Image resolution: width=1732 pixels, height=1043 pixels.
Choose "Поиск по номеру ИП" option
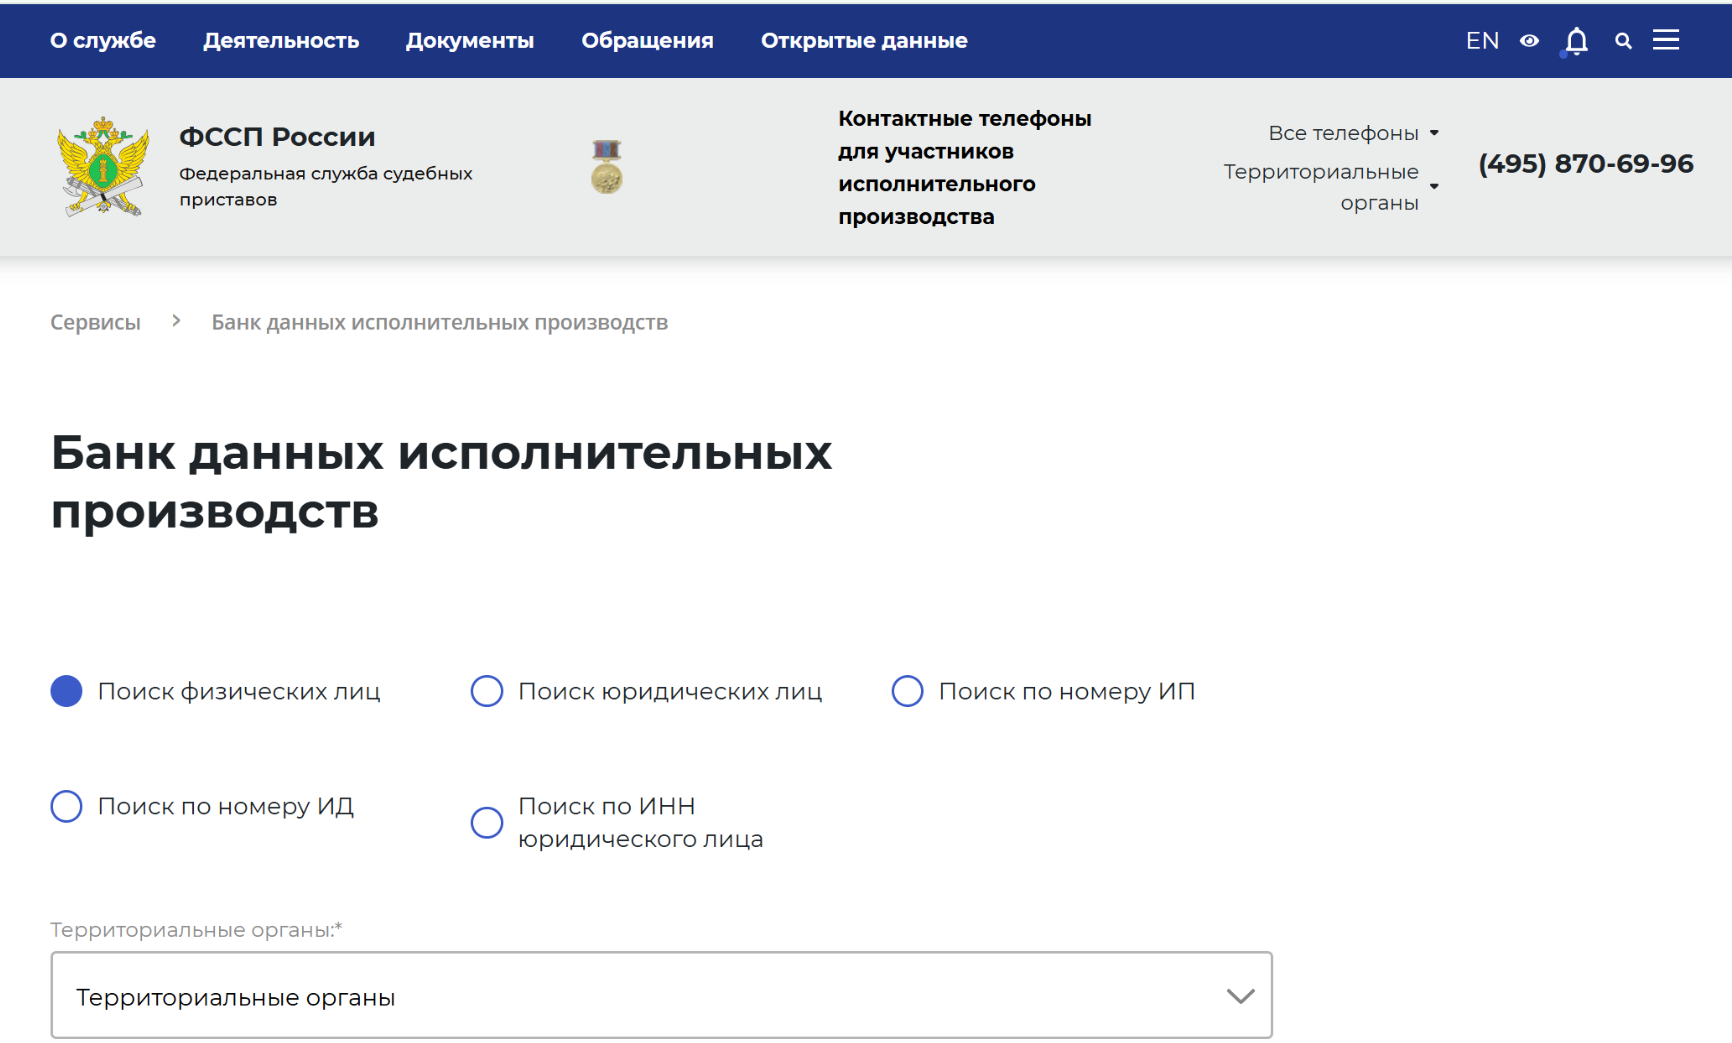coord(907,691)
